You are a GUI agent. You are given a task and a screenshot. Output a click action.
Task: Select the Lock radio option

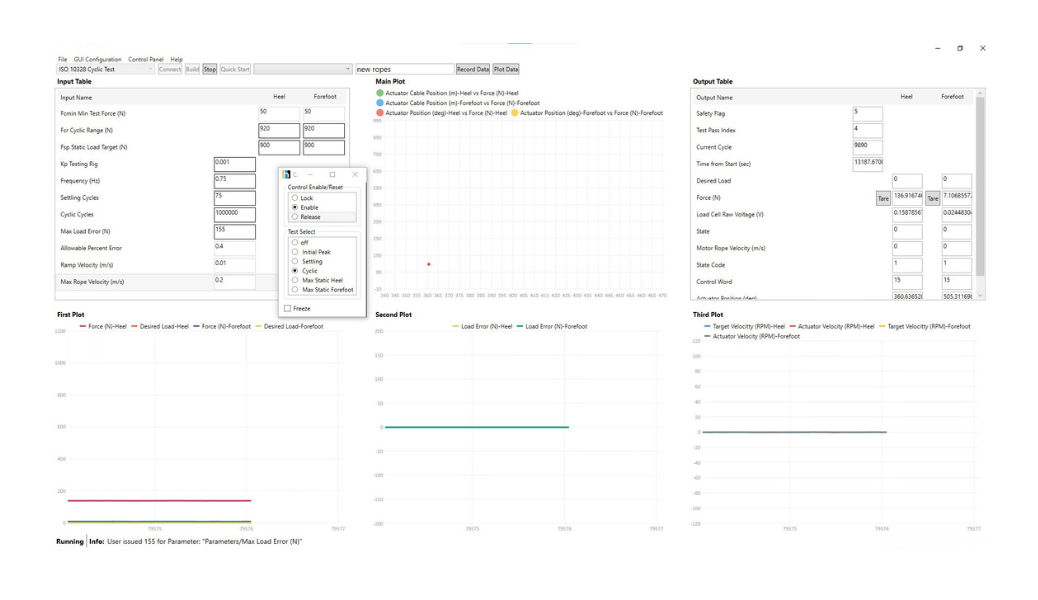point(301,198)
